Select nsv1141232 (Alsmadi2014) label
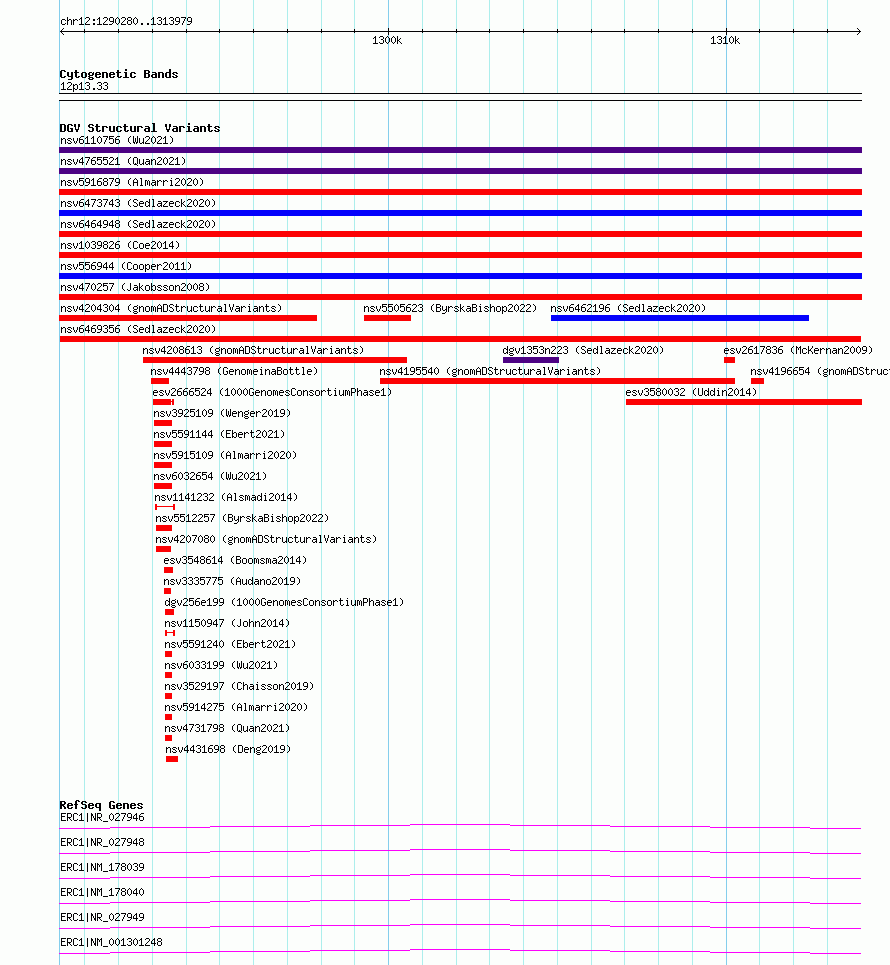890x965 pixels. (226, 497)
